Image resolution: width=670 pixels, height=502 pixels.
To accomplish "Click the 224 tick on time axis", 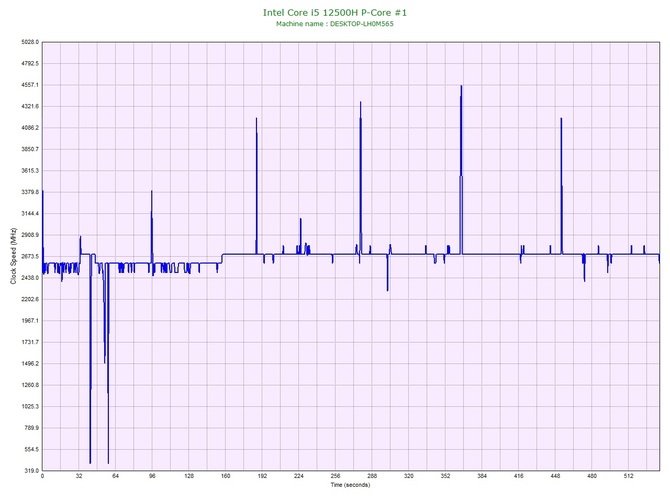I will click(x=299, y=476).
